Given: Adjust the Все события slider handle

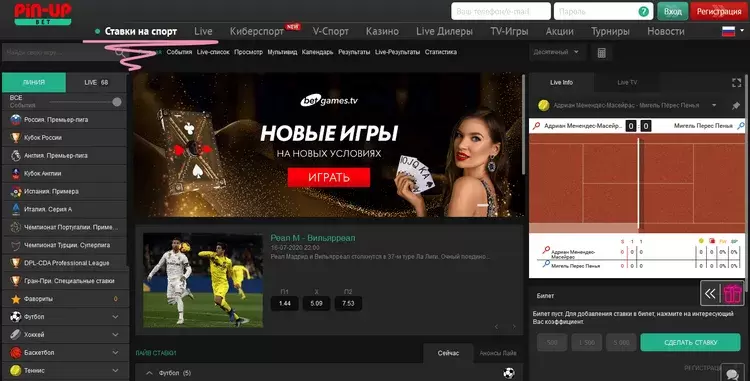Looking at the screenshot, I should [x=117, y=102].
